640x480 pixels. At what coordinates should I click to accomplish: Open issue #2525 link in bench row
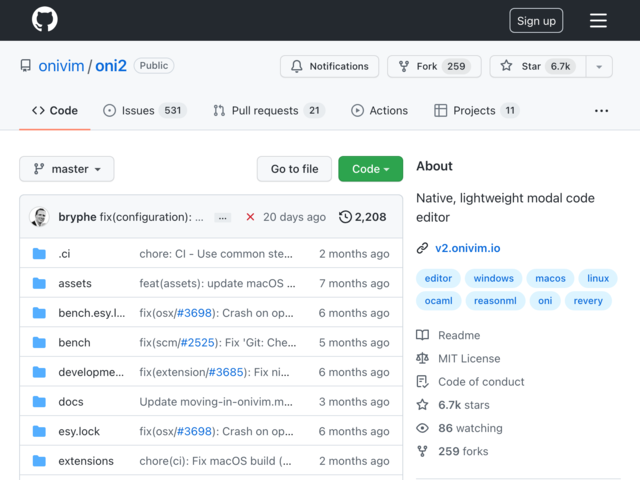tap(198, 342)
